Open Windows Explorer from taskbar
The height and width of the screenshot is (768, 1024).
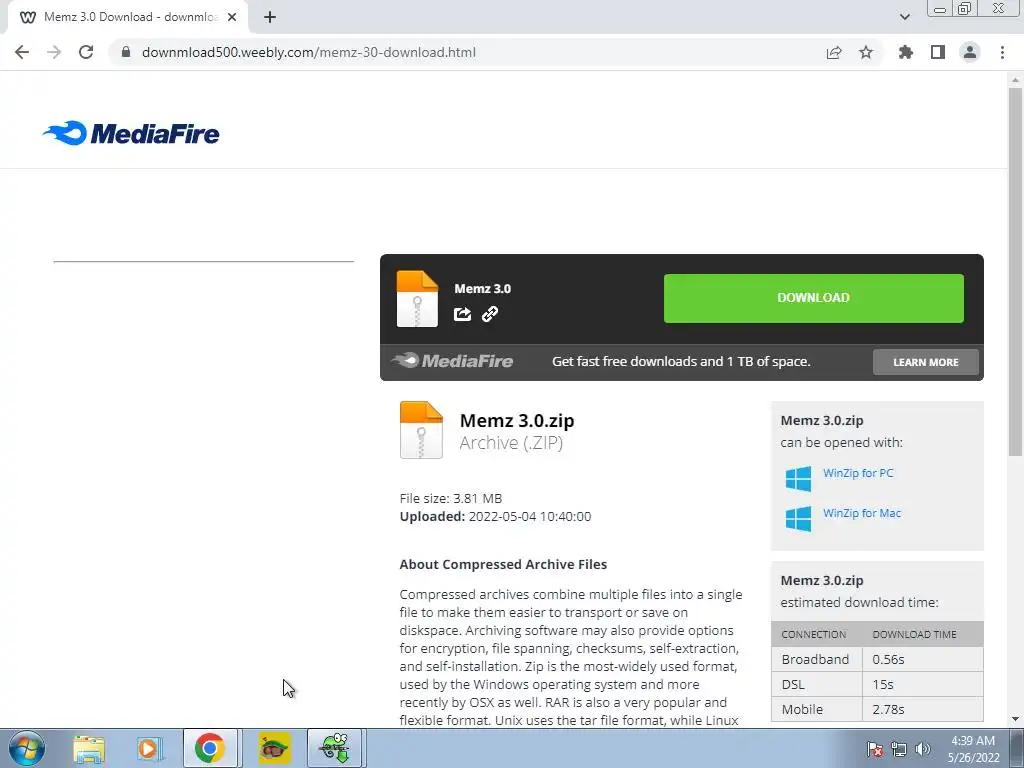pyautogui.click(x=89, y=749)
